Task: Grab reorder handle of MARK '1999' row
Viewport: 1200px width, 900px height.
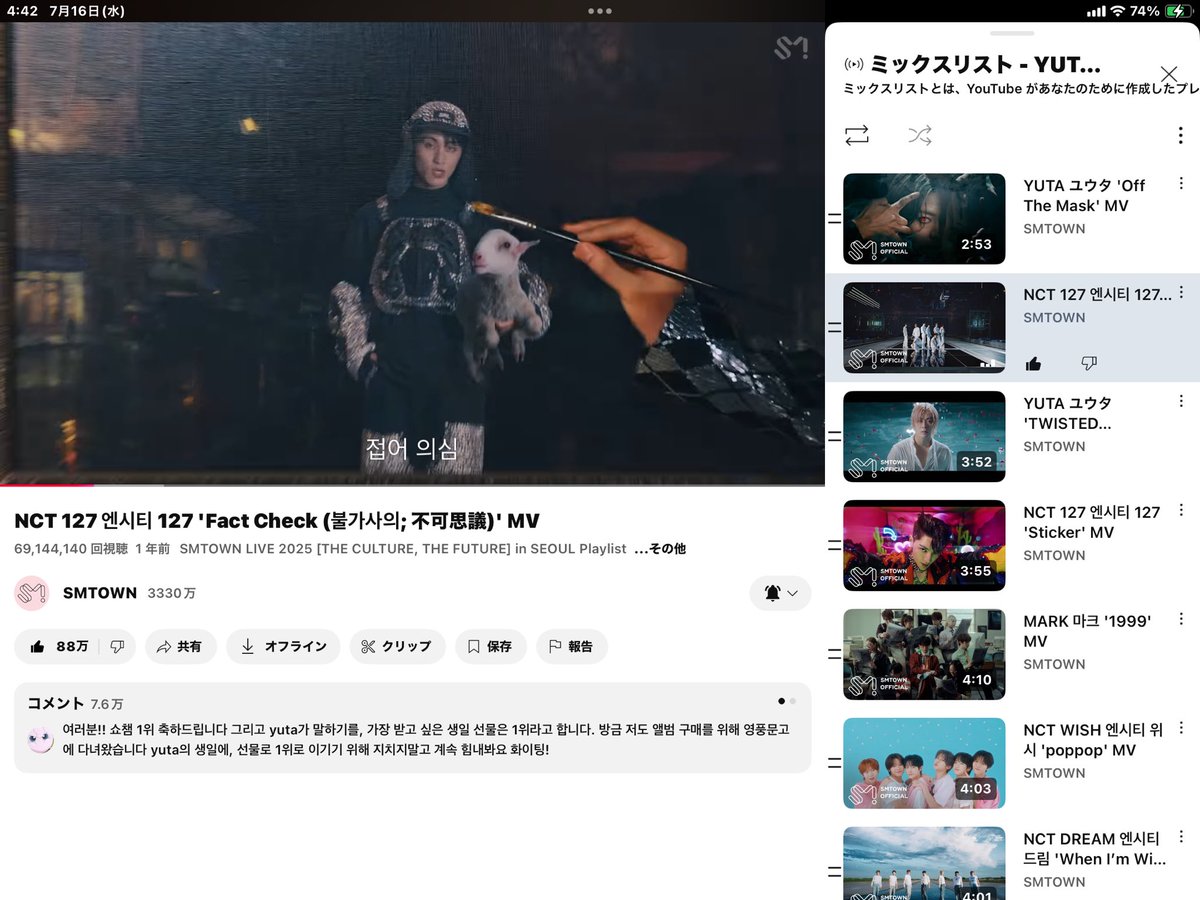Action: [x=834, y=655]
